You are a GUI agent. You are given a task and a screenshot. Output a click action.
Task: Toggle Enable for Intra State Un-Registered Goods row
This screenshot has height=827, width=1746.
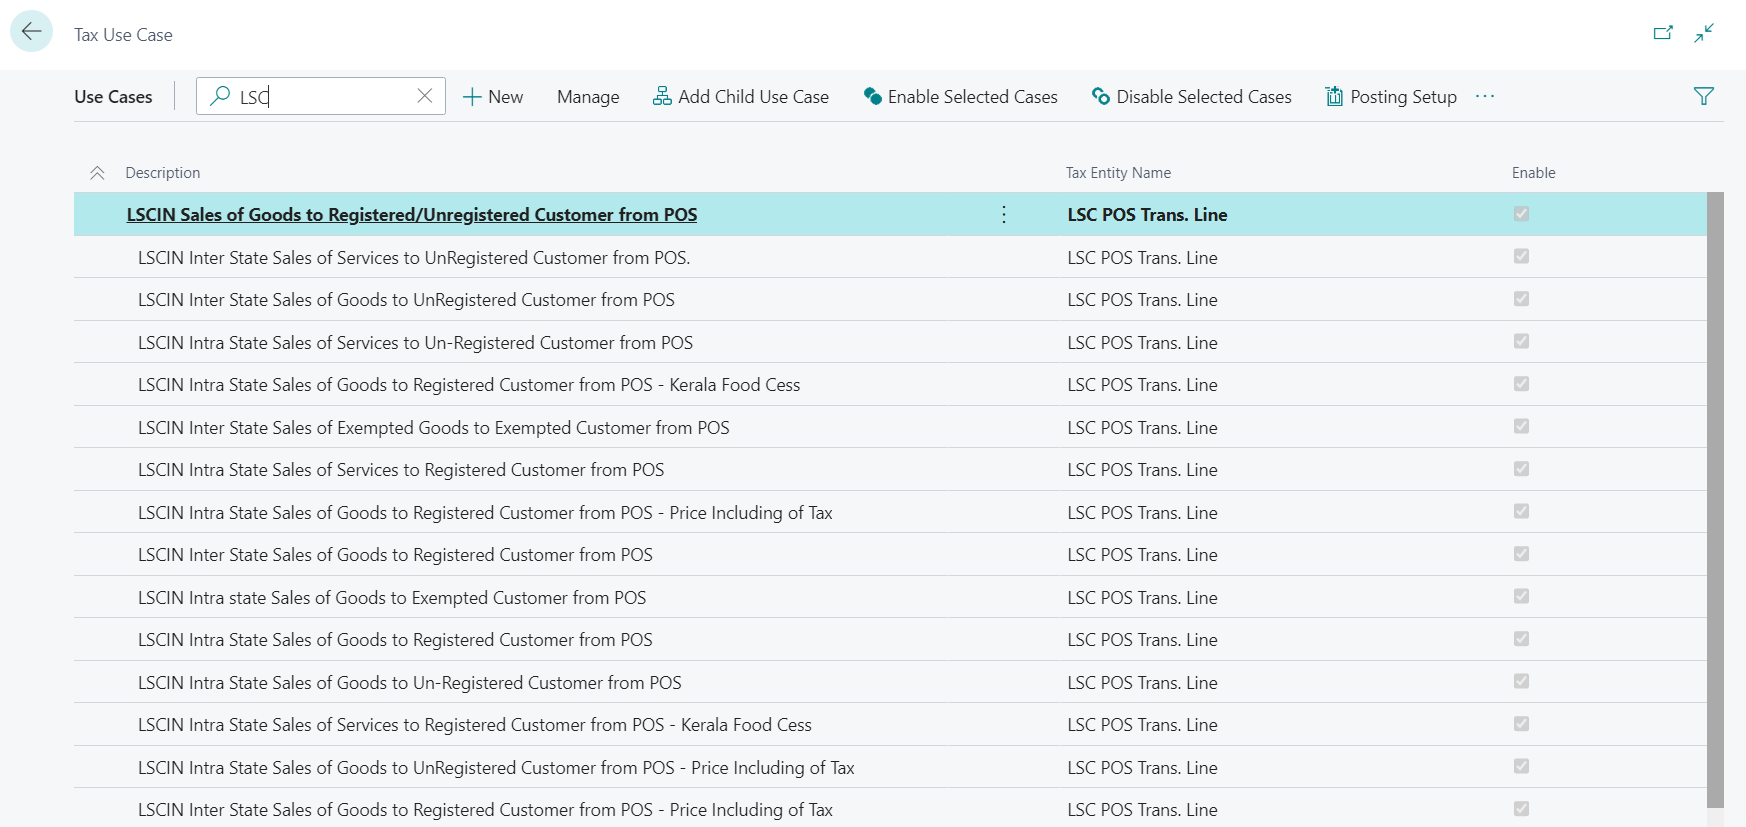1521,682
